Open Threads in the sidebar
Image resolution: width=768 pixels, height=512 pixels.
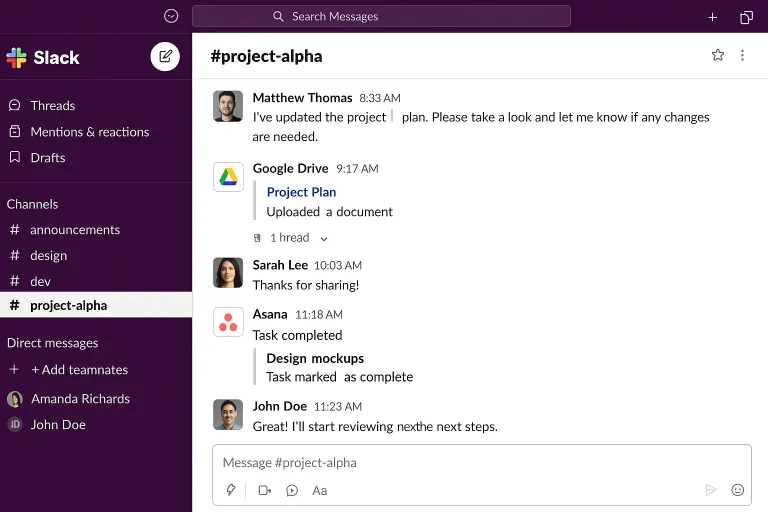pyautogui.click(x=52, y=105)
